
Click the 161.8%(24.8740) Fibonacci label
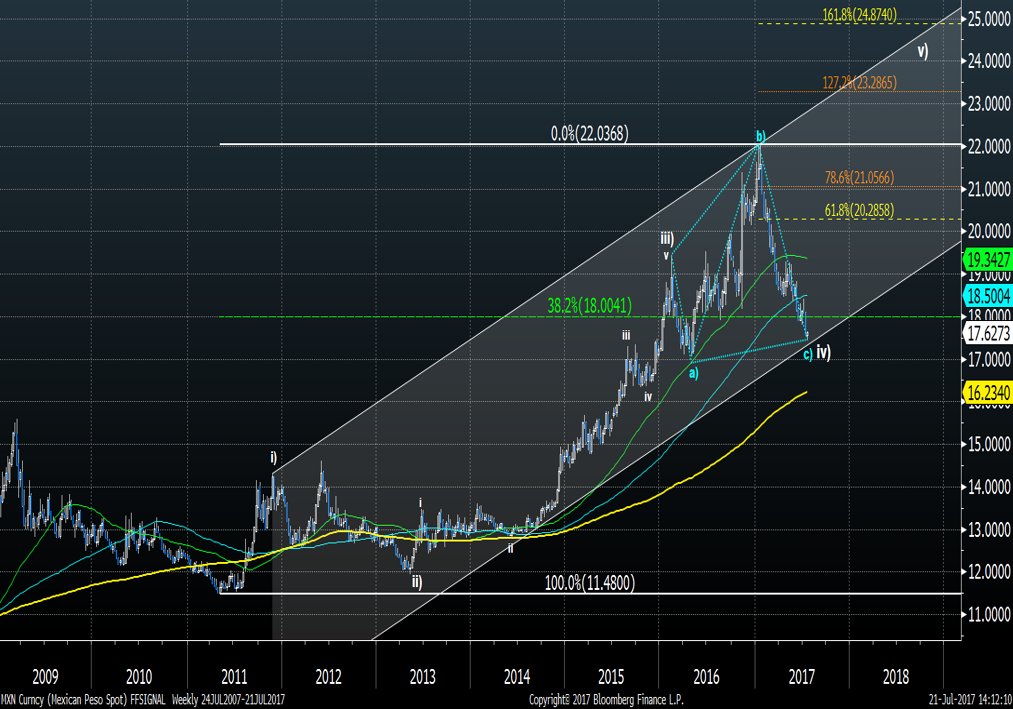[859, 14]
